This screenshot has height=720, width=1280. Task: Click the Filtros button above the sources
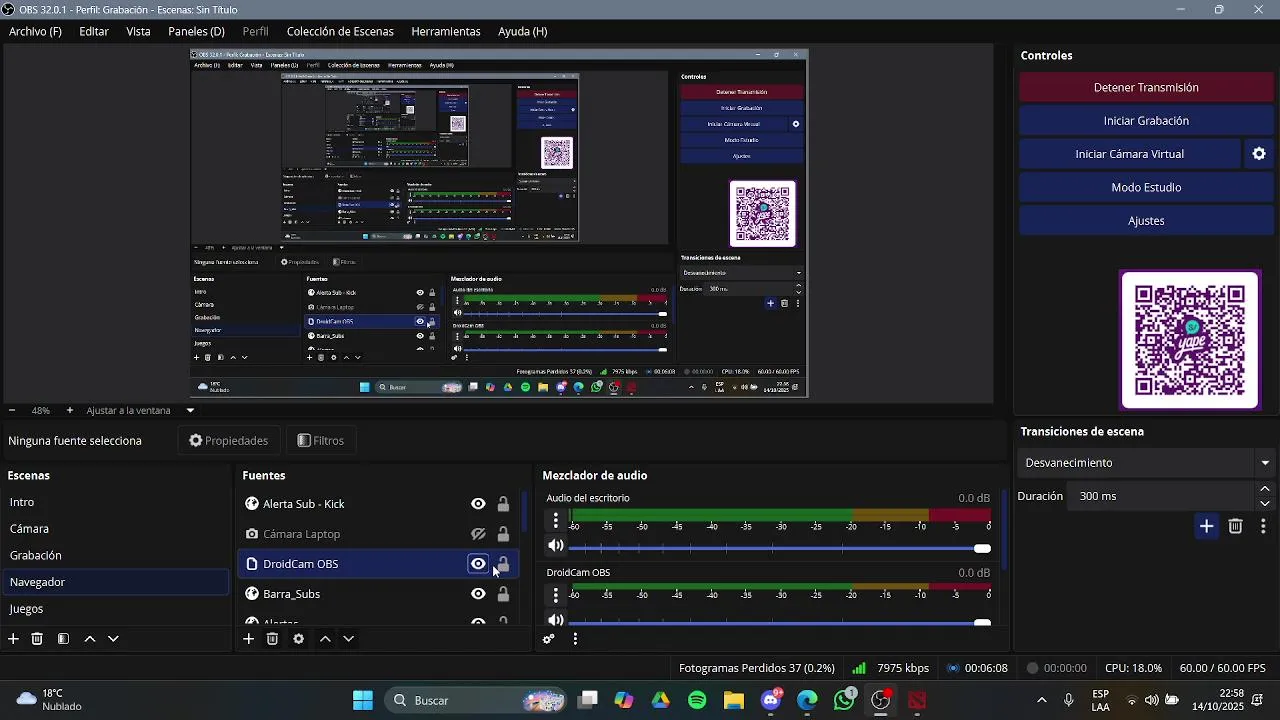tap(321, 440)
